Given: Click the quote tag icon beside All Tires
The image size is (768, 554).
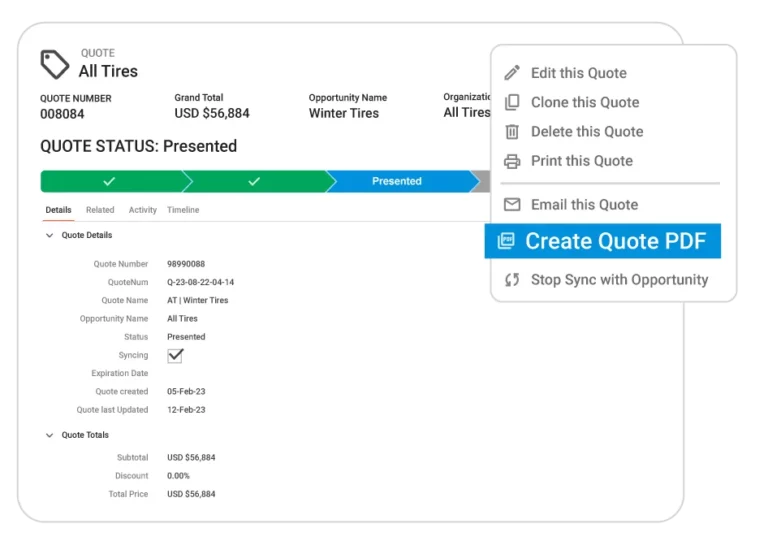Looking at the screenshot, I should point(54,64).
